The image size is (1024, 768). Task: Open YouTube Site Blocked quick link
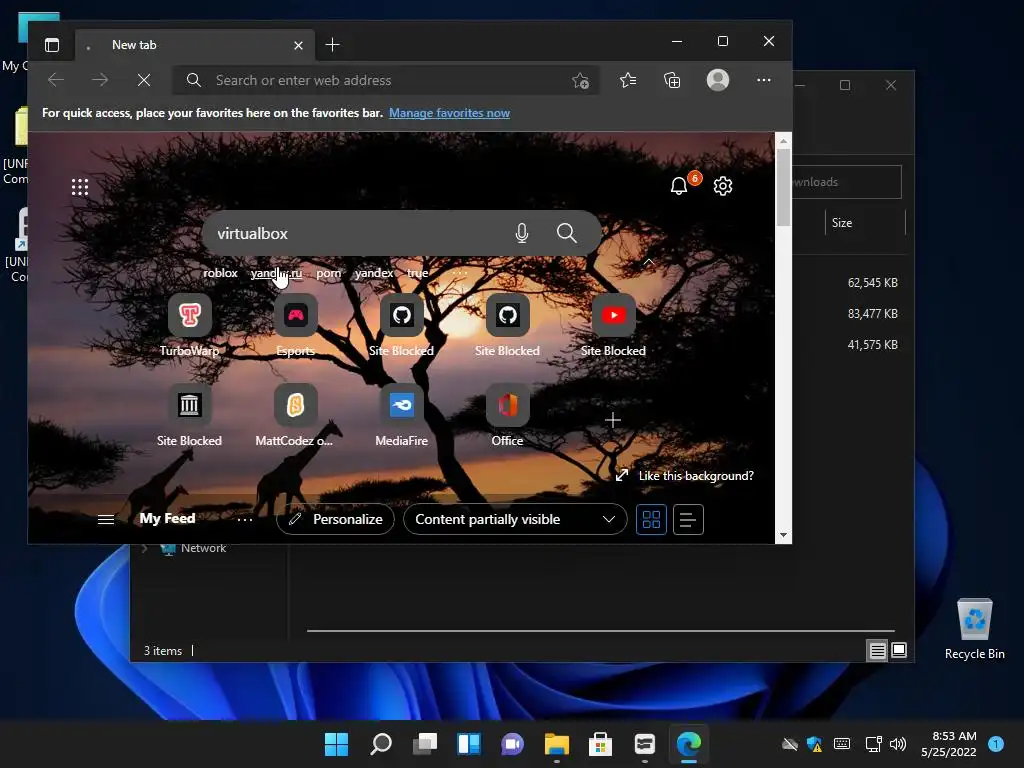[x=613, y=326]
